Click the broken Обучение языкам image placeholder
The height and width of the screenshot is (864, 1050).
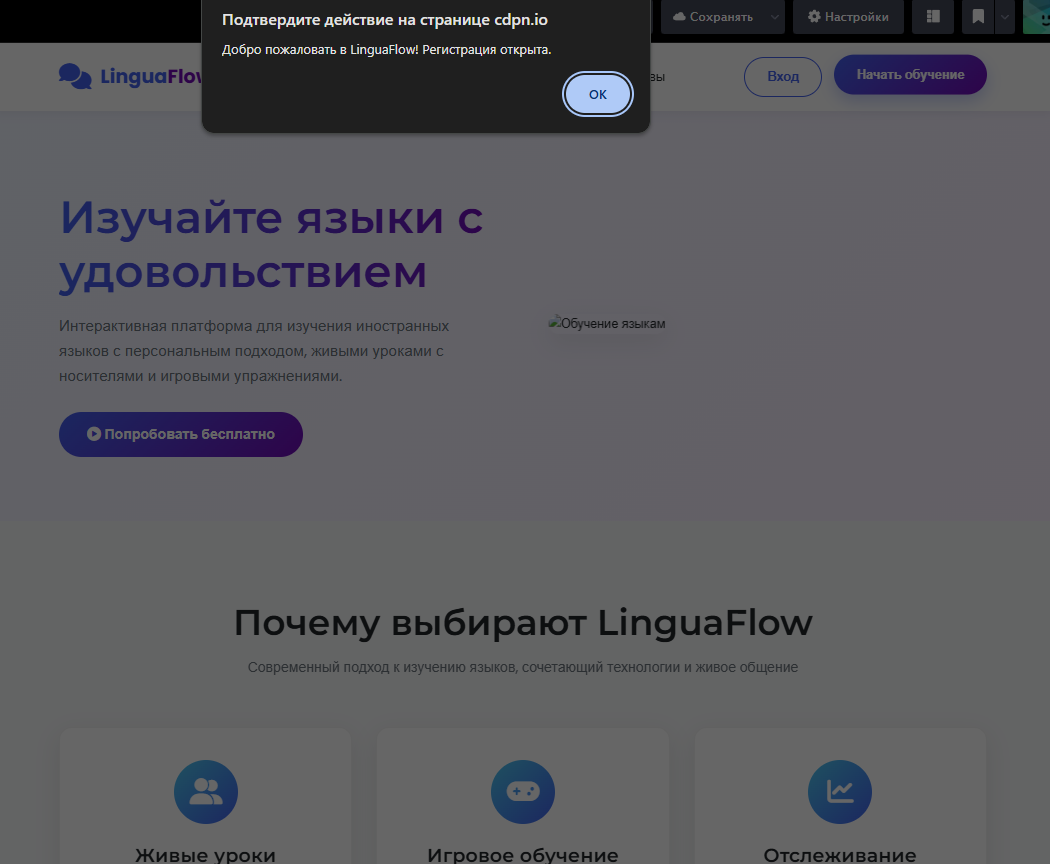pyautogui.click(x=606, y=323)
